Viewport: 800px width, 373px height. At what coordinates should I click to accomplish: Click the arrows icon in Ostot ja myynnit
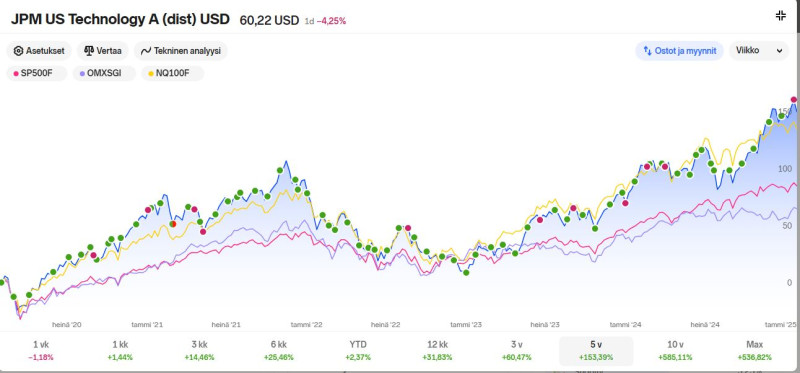pos(647,51)
